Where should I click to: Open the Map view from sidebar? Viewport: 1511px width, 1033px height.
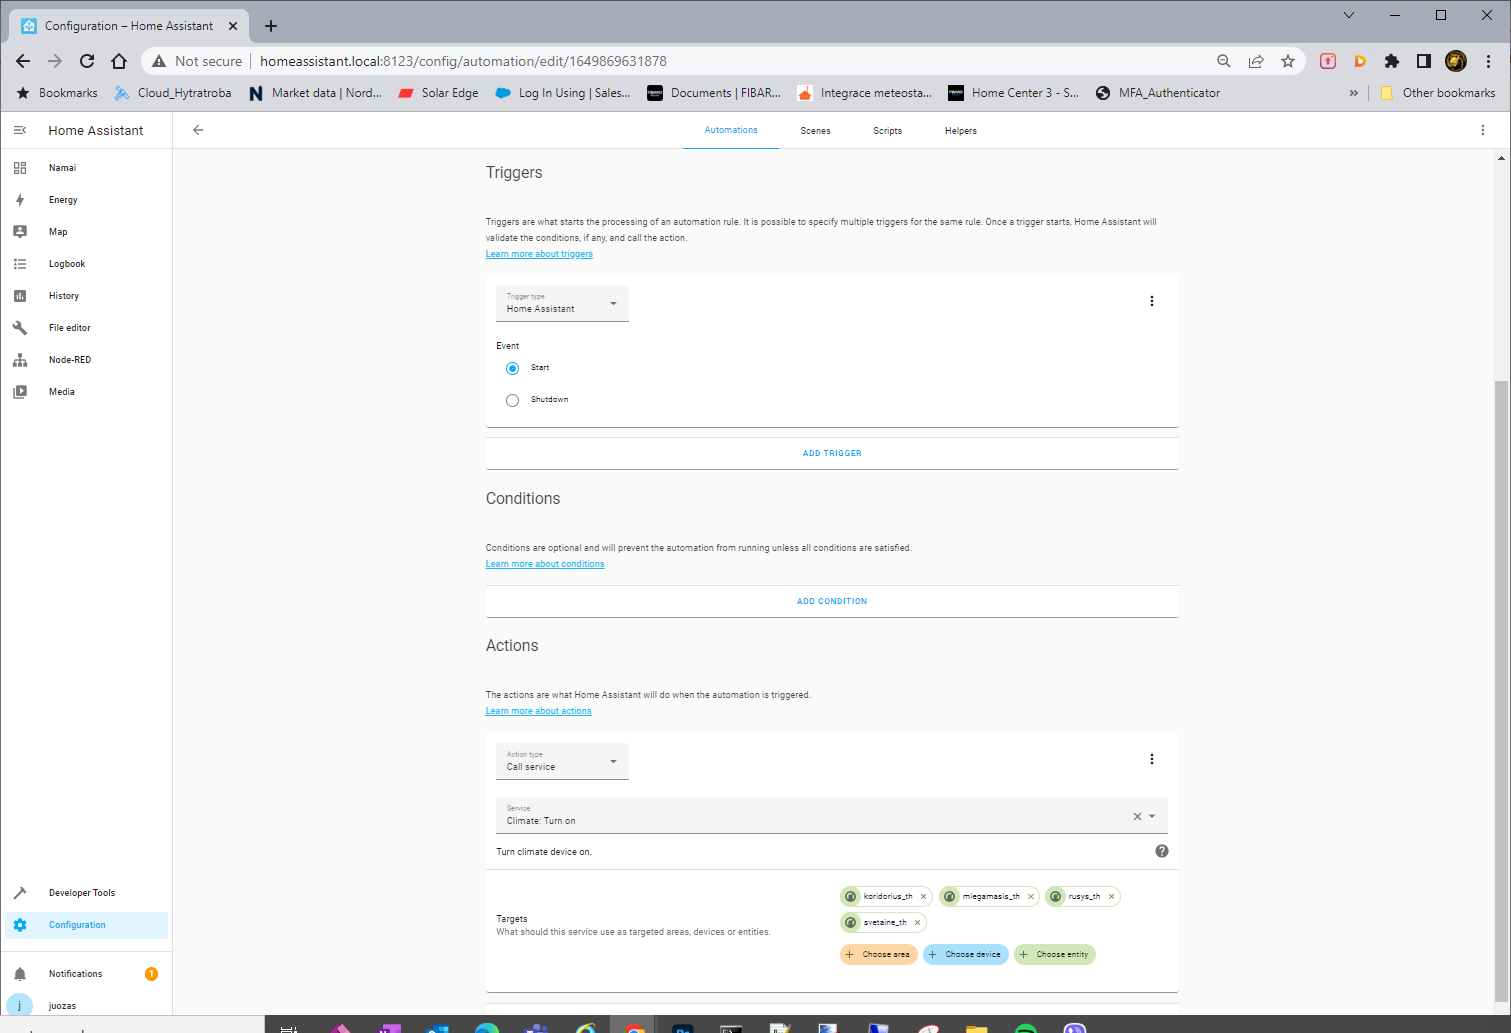point(58,231)
